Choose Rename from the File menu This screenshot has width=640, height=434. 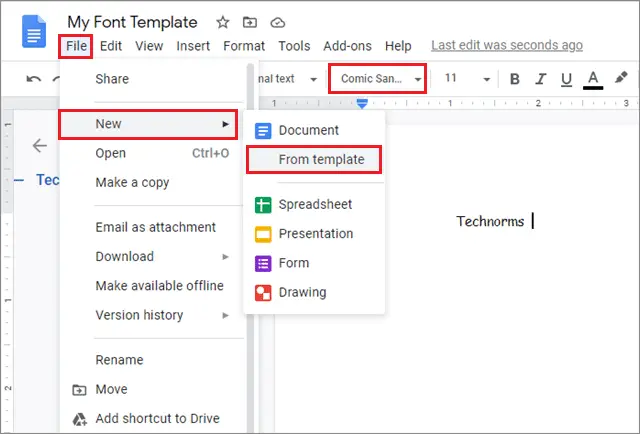[152, 360]
